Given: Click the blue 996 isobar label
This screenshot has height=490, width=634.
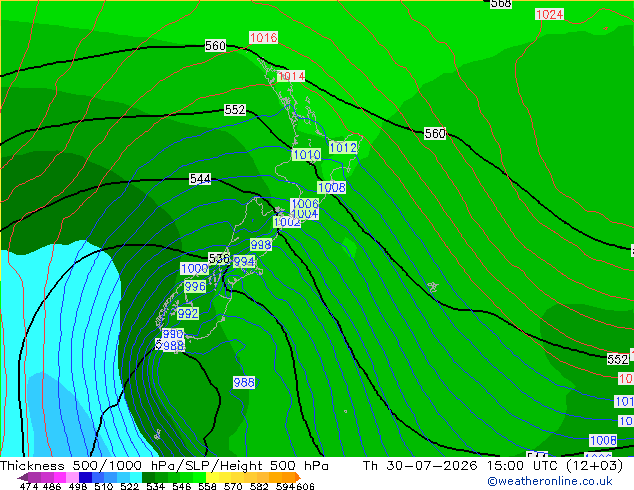Looking at the screenshot, I should (195, 287).
